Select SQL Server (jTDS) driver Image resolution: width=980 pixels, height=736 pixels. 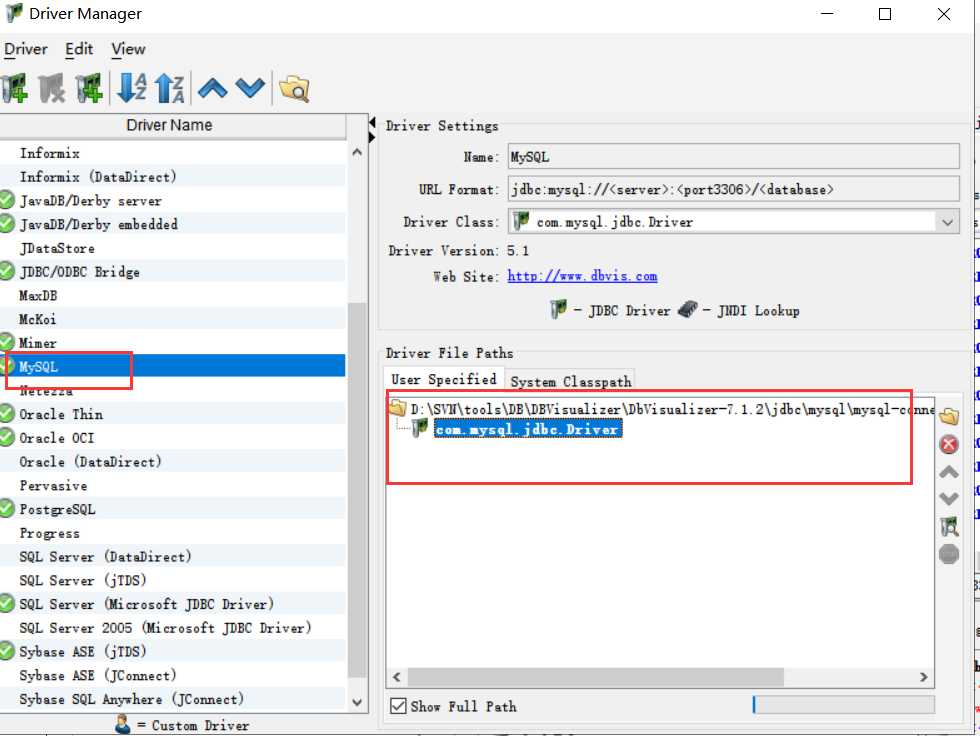172,580
